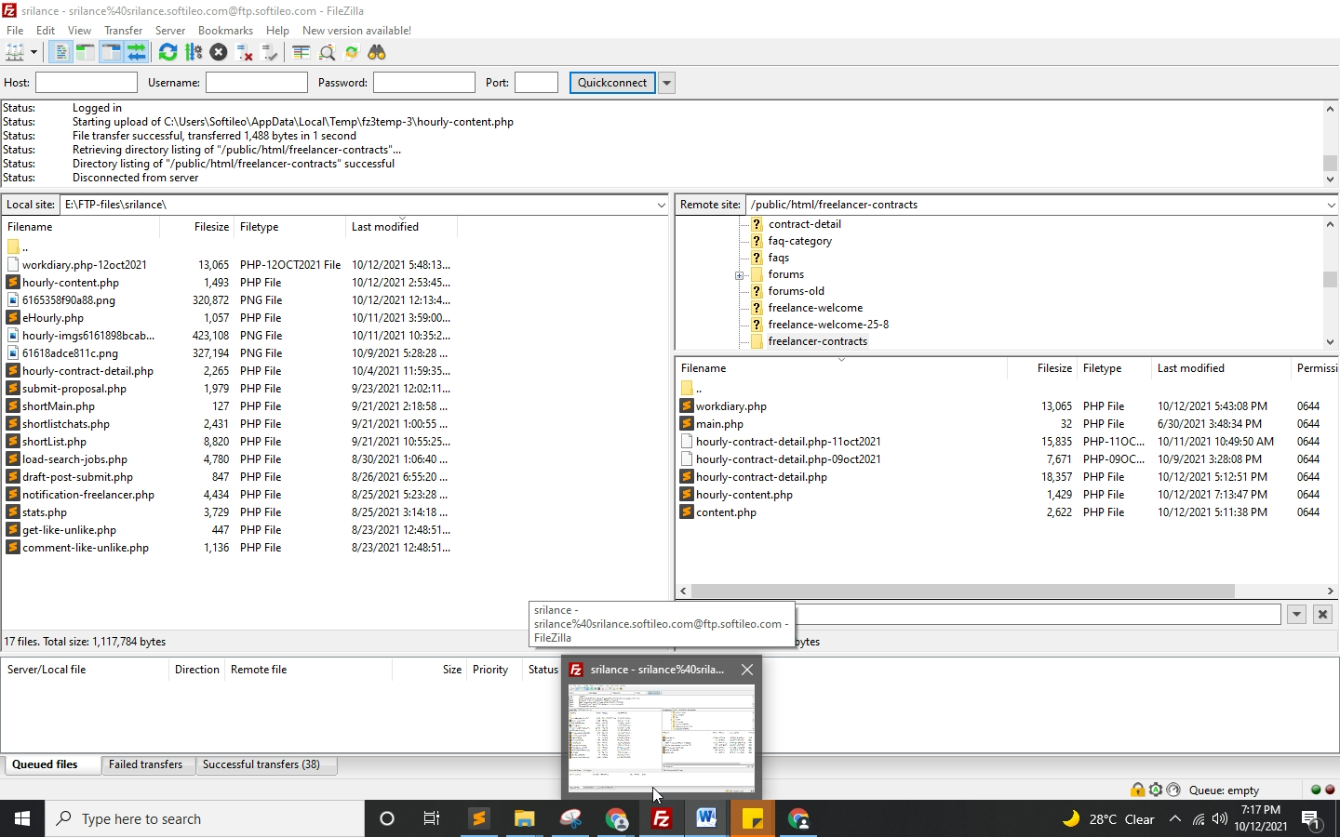Toggle the message log display
This screenshot has height=837, width=1340.
click(x=61, y=52)
